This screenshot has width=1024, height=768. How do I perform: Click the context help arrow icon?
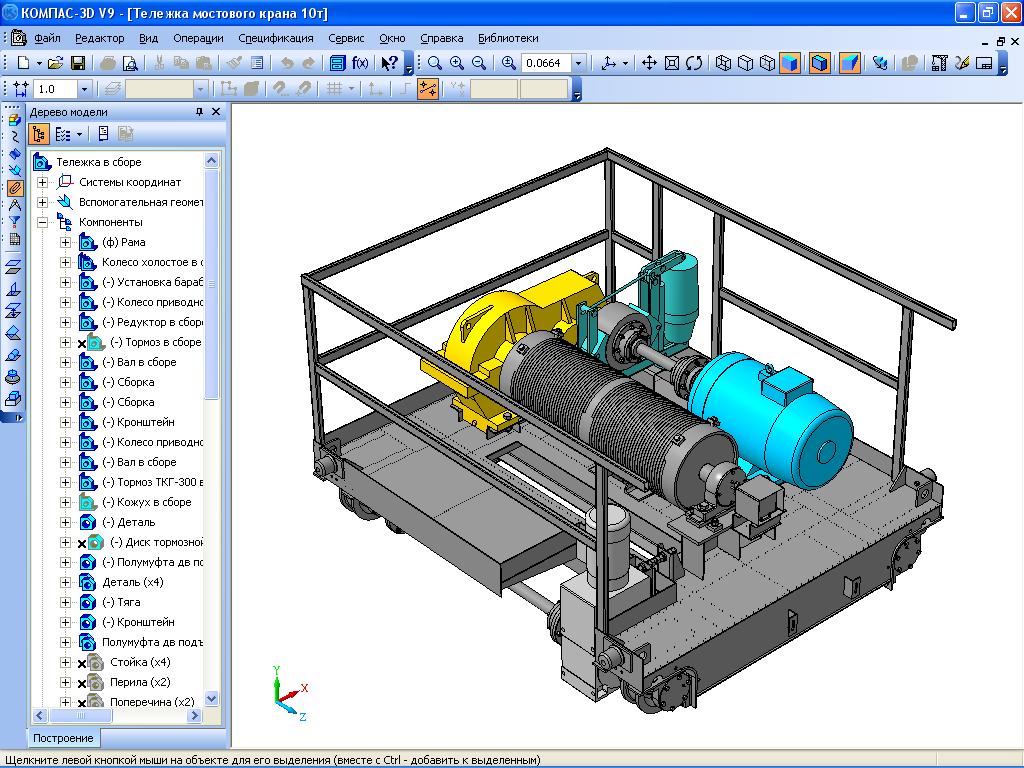pyautogui.click(x=389, y=63)
